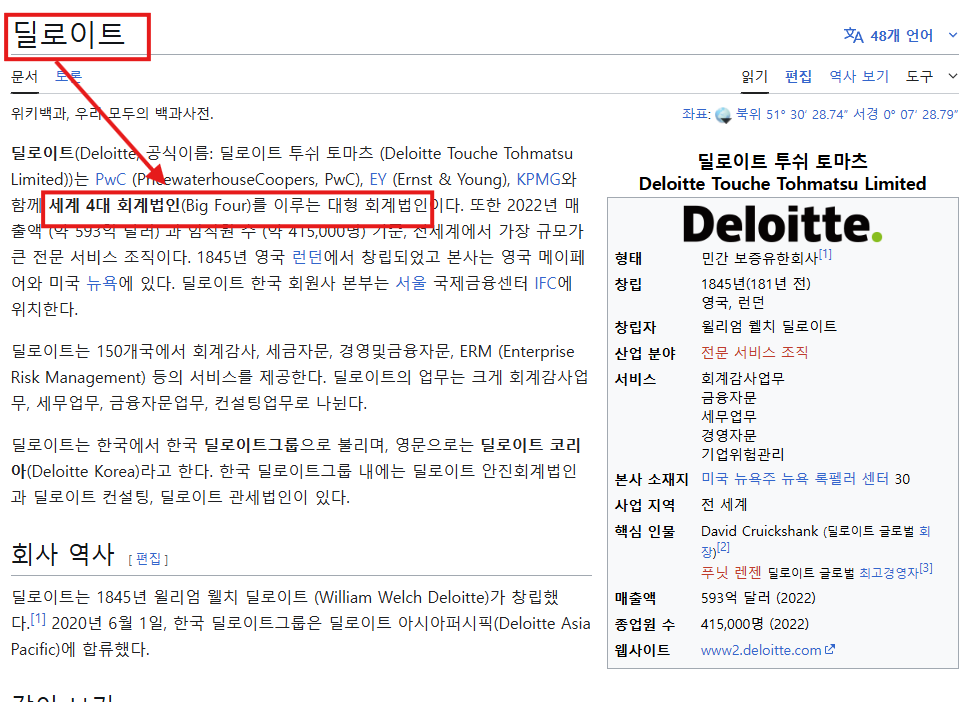The width and height of the screenshot is (968, 702).
Task: Click the 593억 달러 (2022) revenue value
Action: [x=758, y=598]
